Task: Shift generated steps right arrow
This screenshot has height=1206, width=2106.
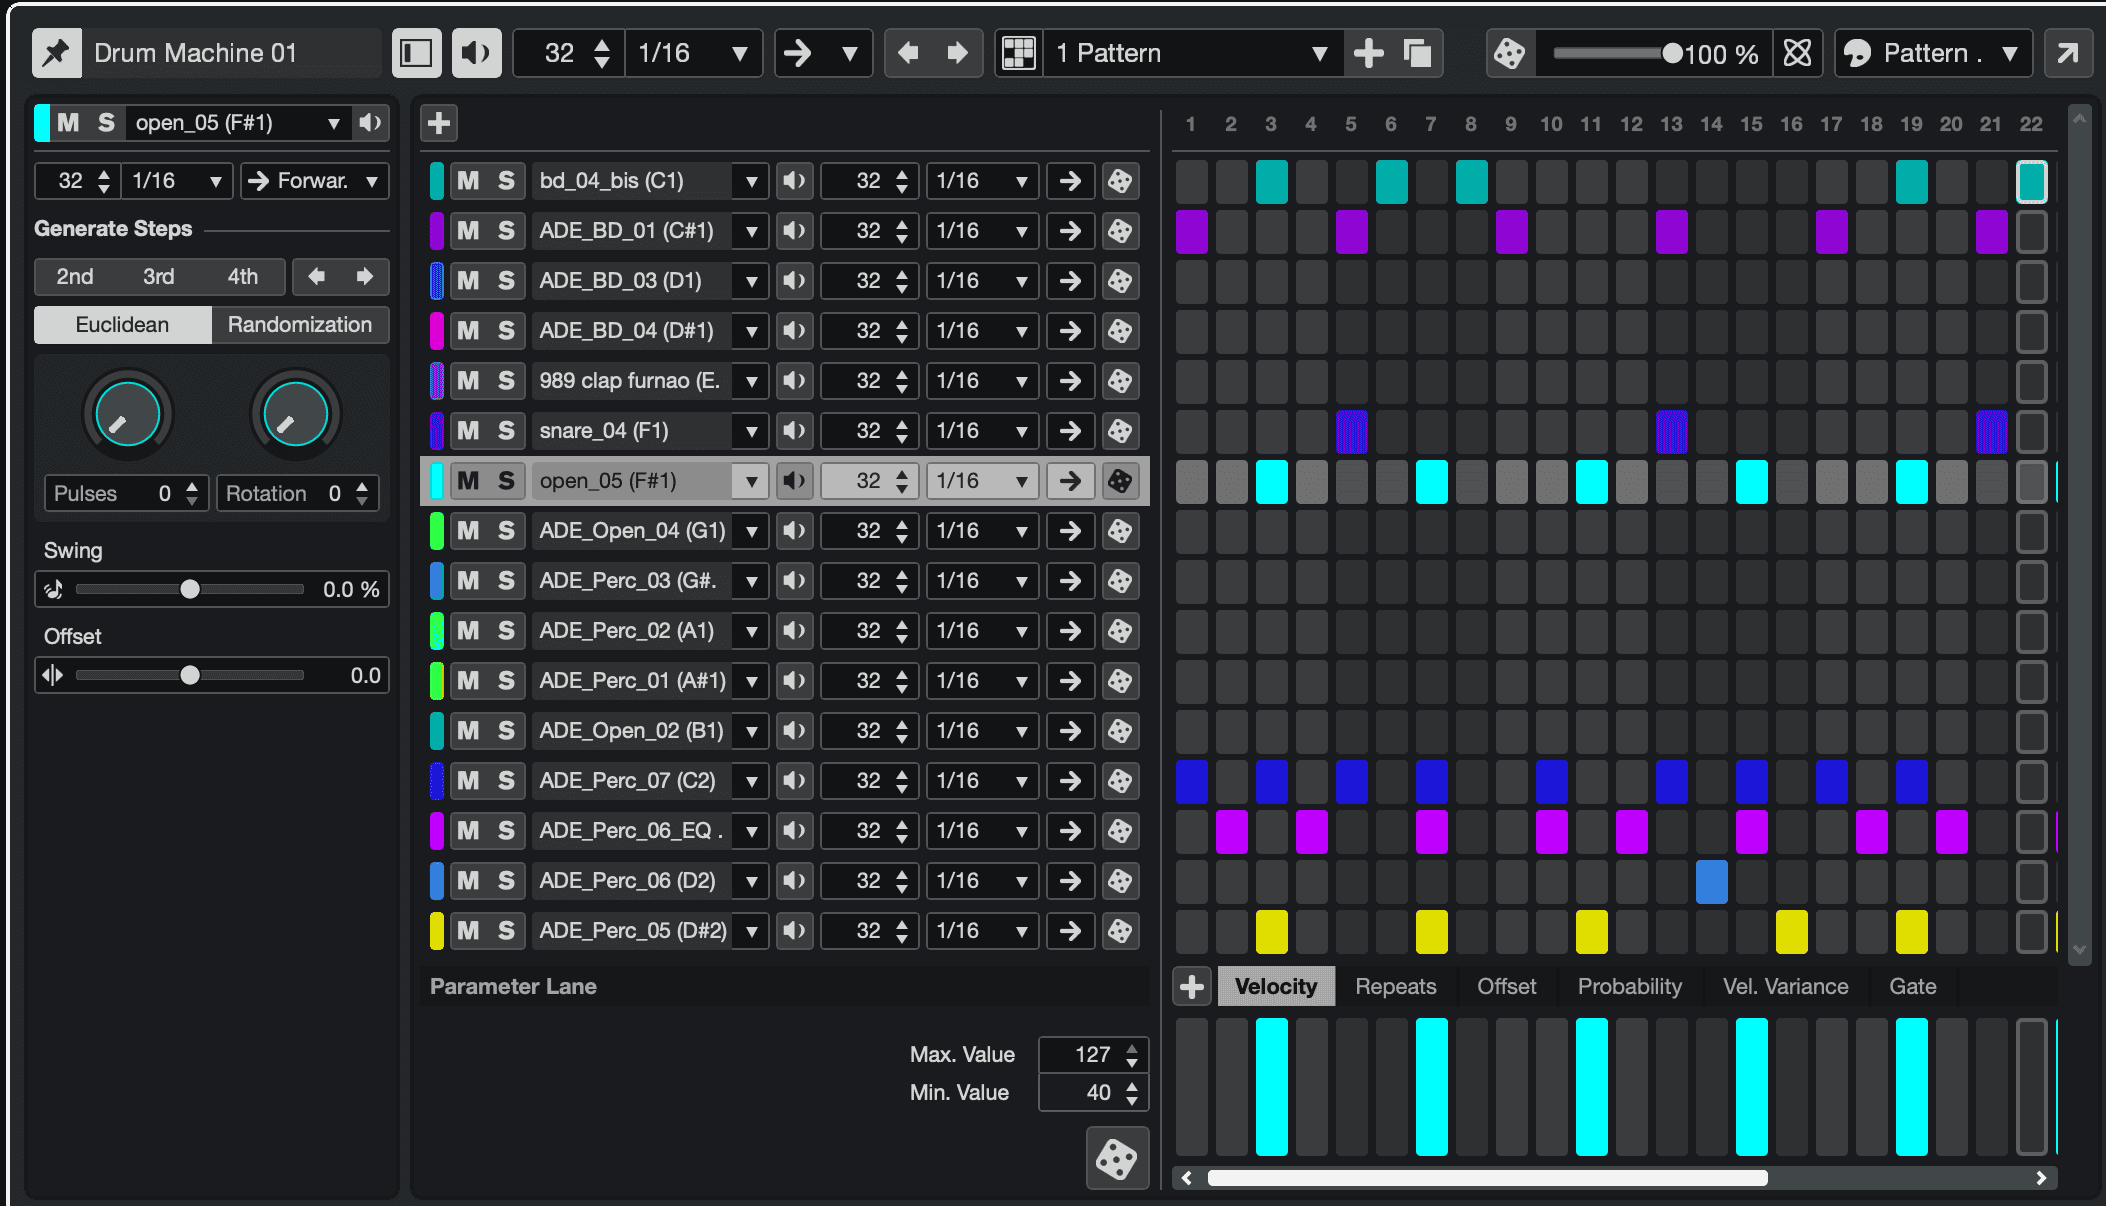Action: (x=365, y=277)
